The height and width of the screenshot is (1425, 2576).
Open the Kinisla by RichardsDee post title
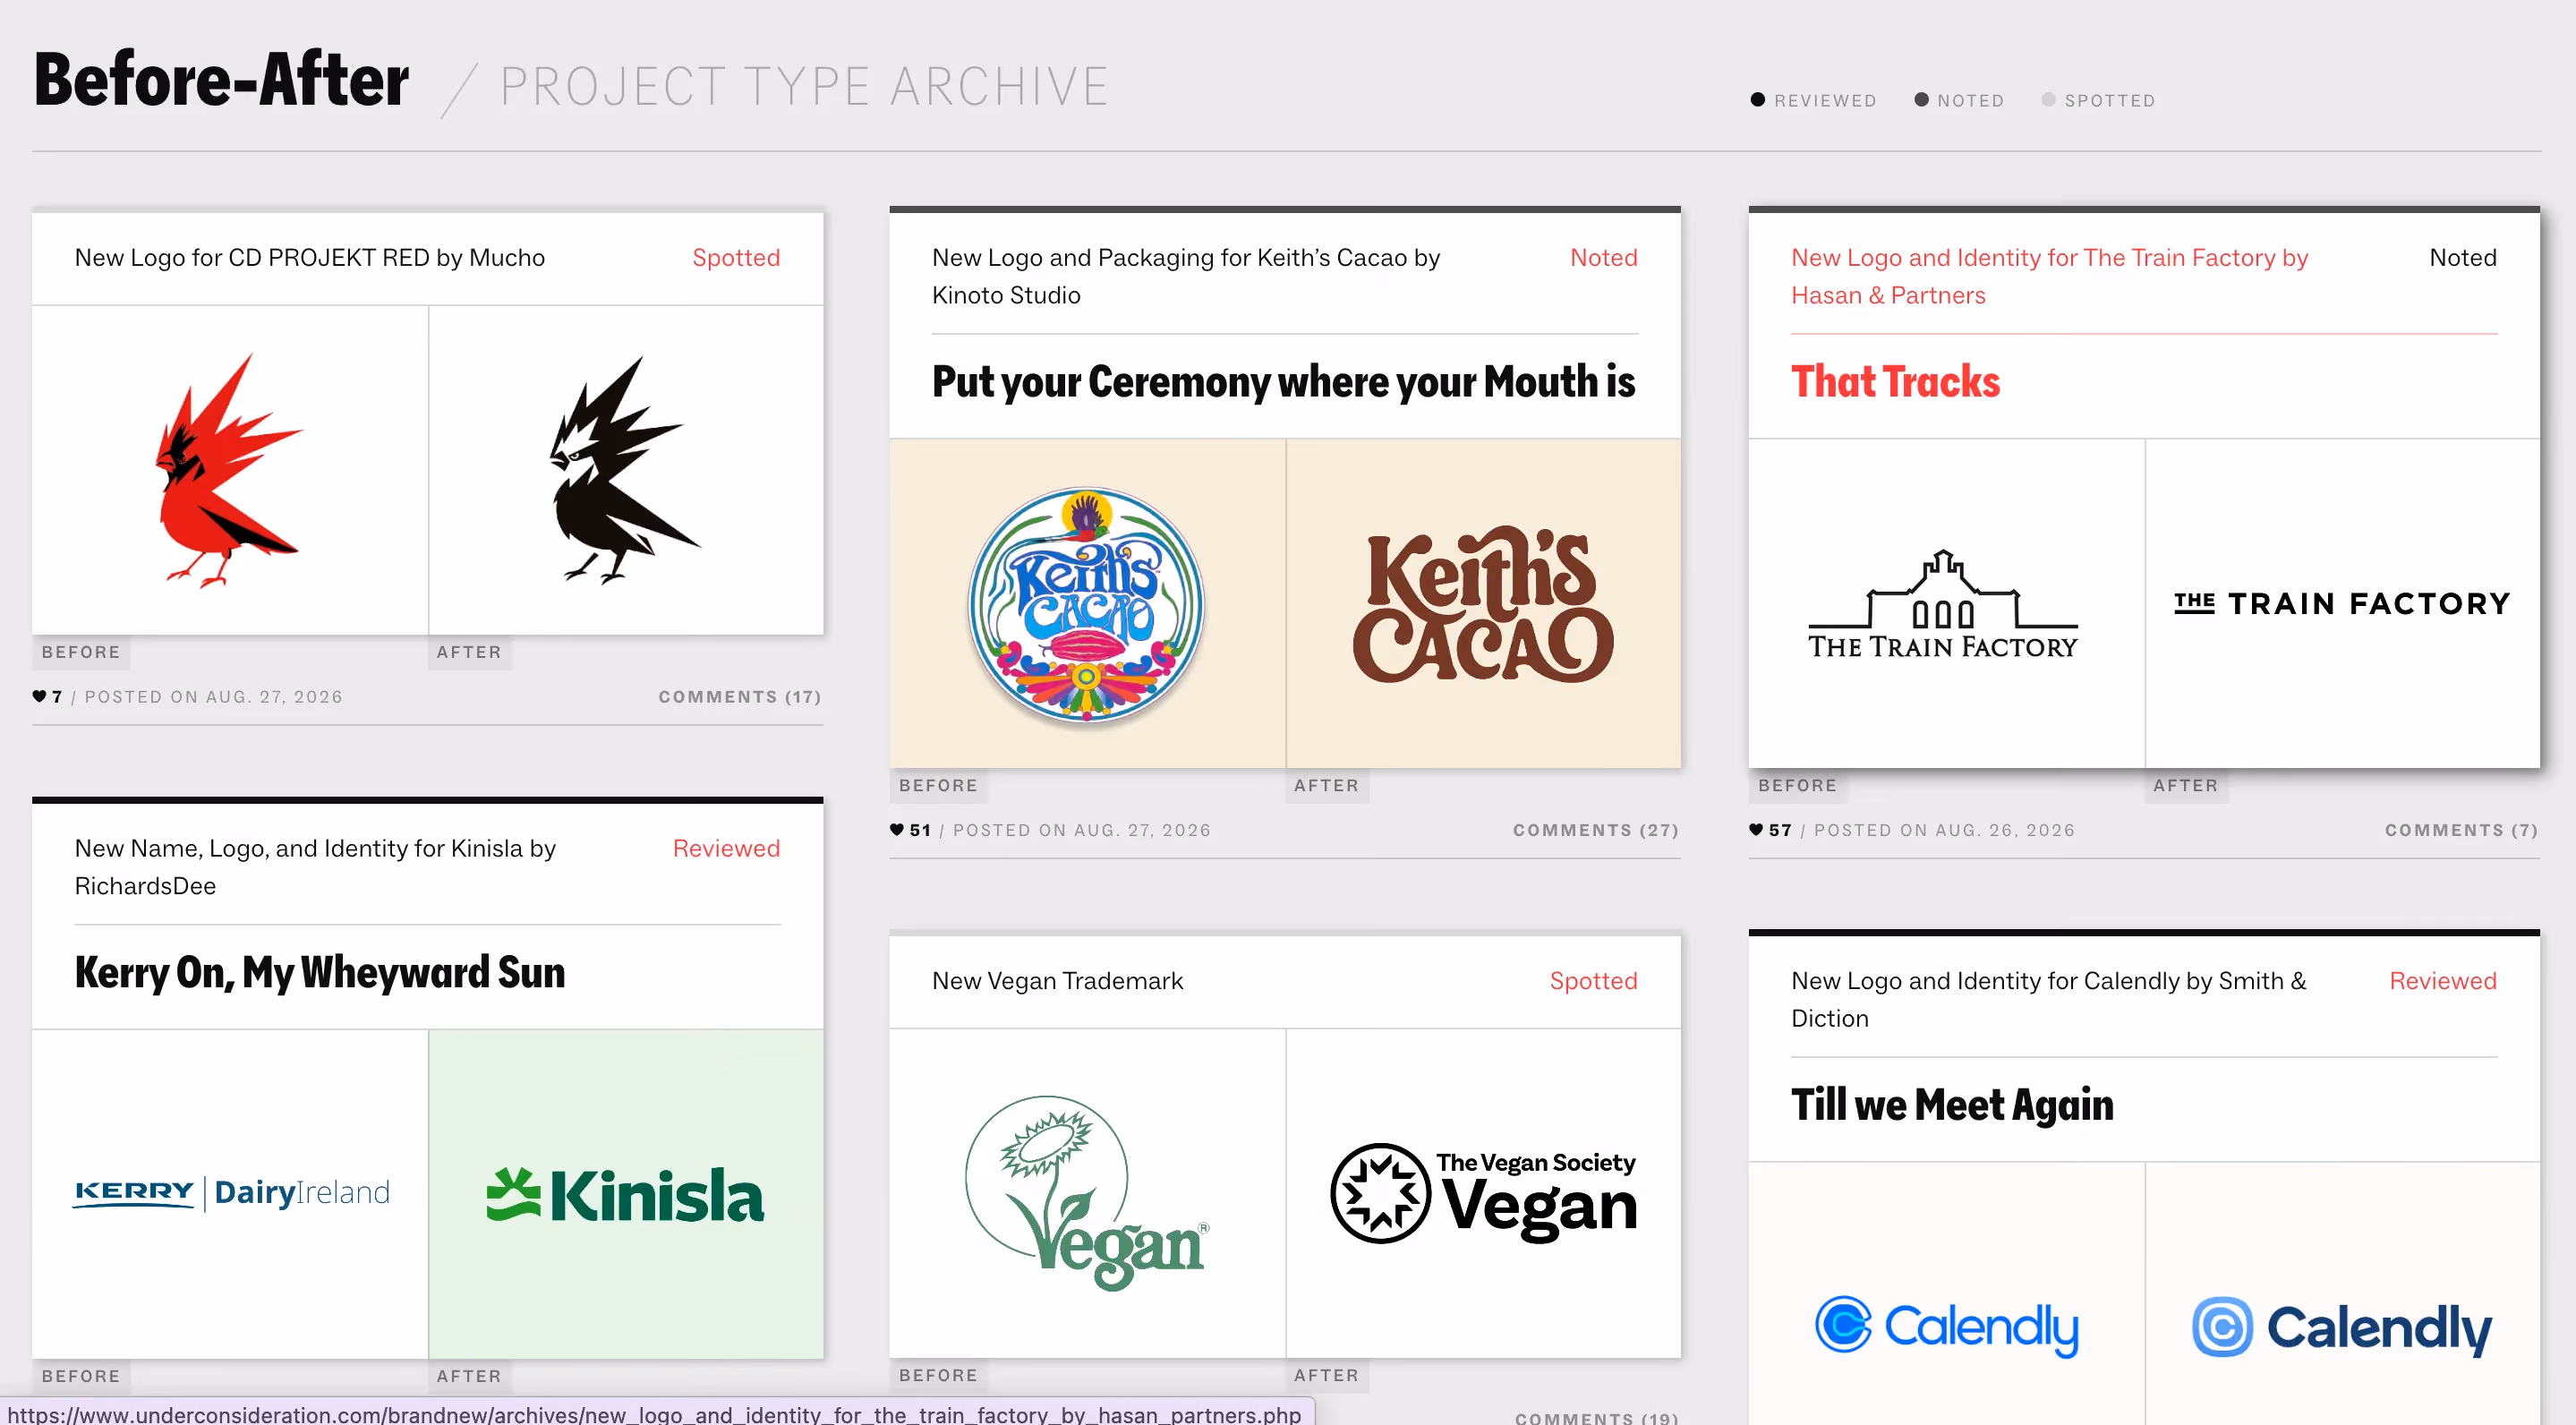(315, 867)
